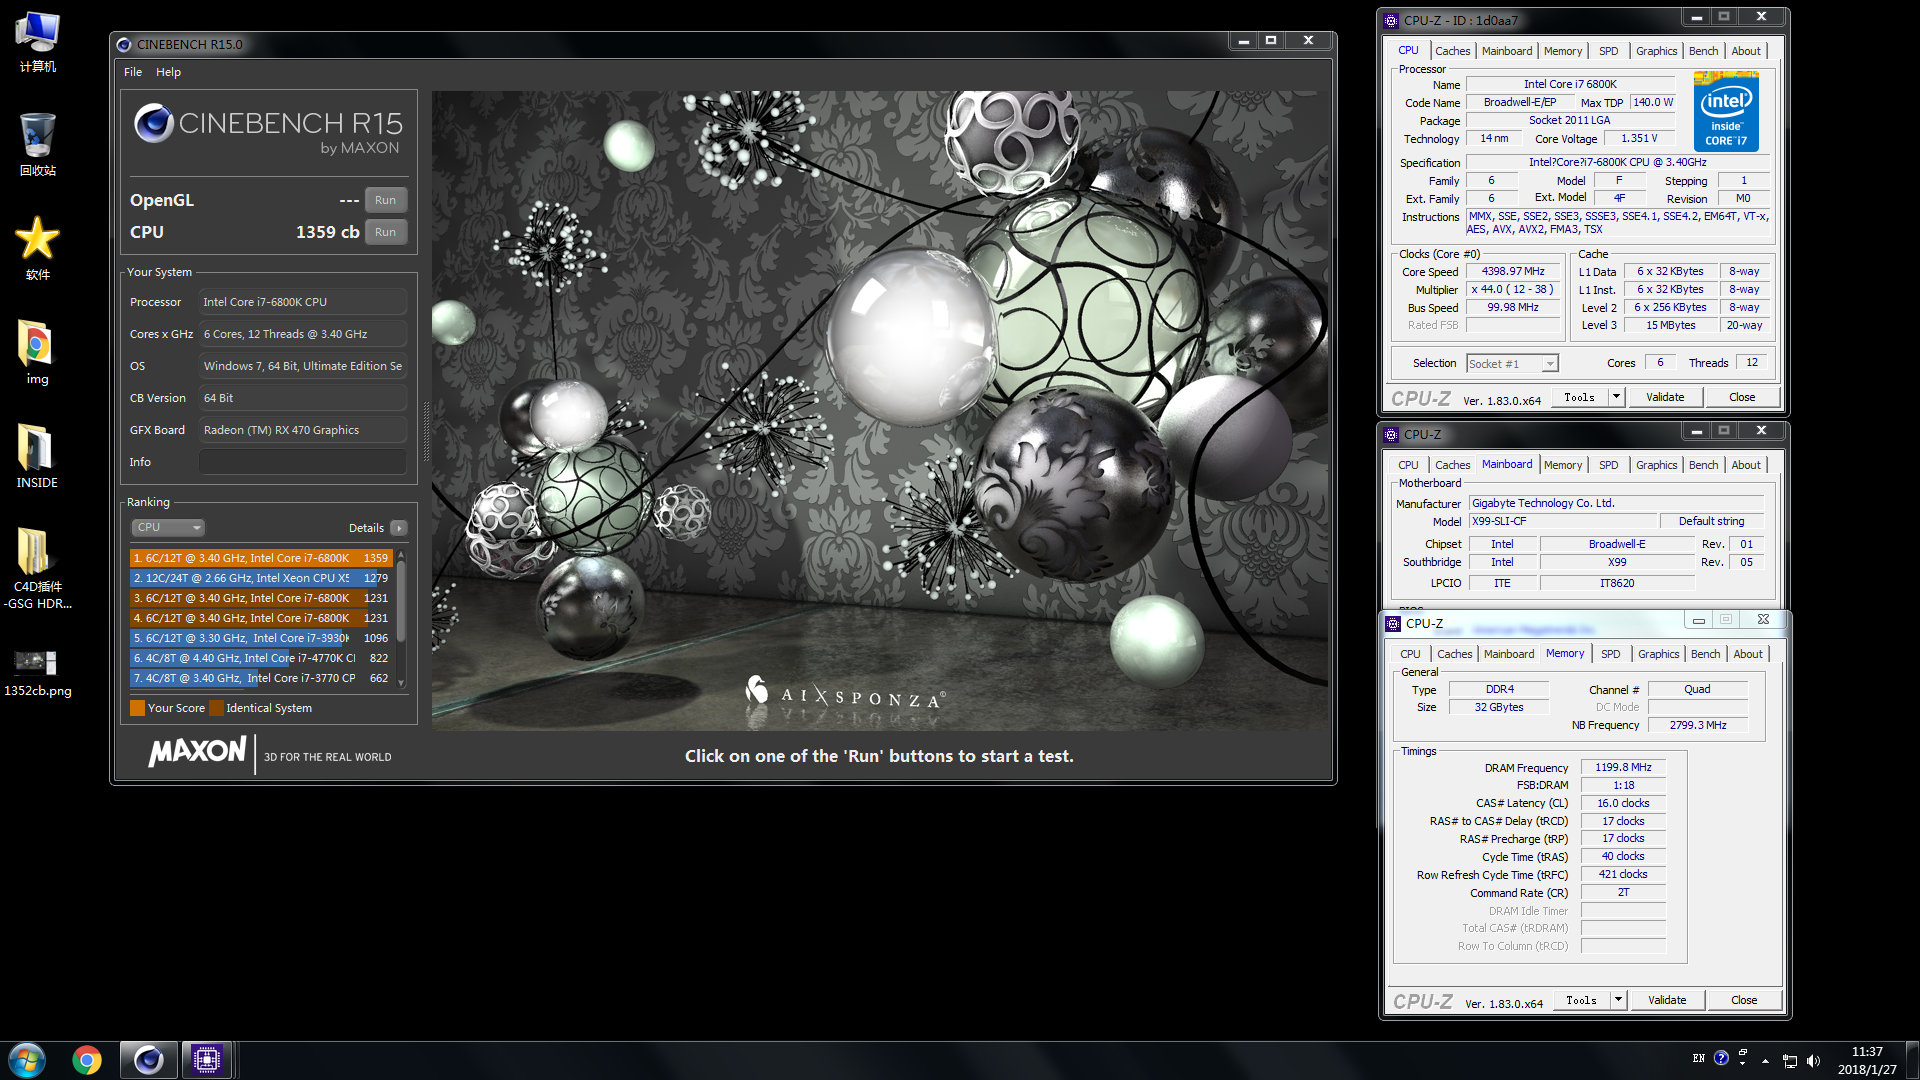This screenshot has width=1920, height=1080.
Task: Click the Cinebench title bar logo icon
Action: coord(124,44)
